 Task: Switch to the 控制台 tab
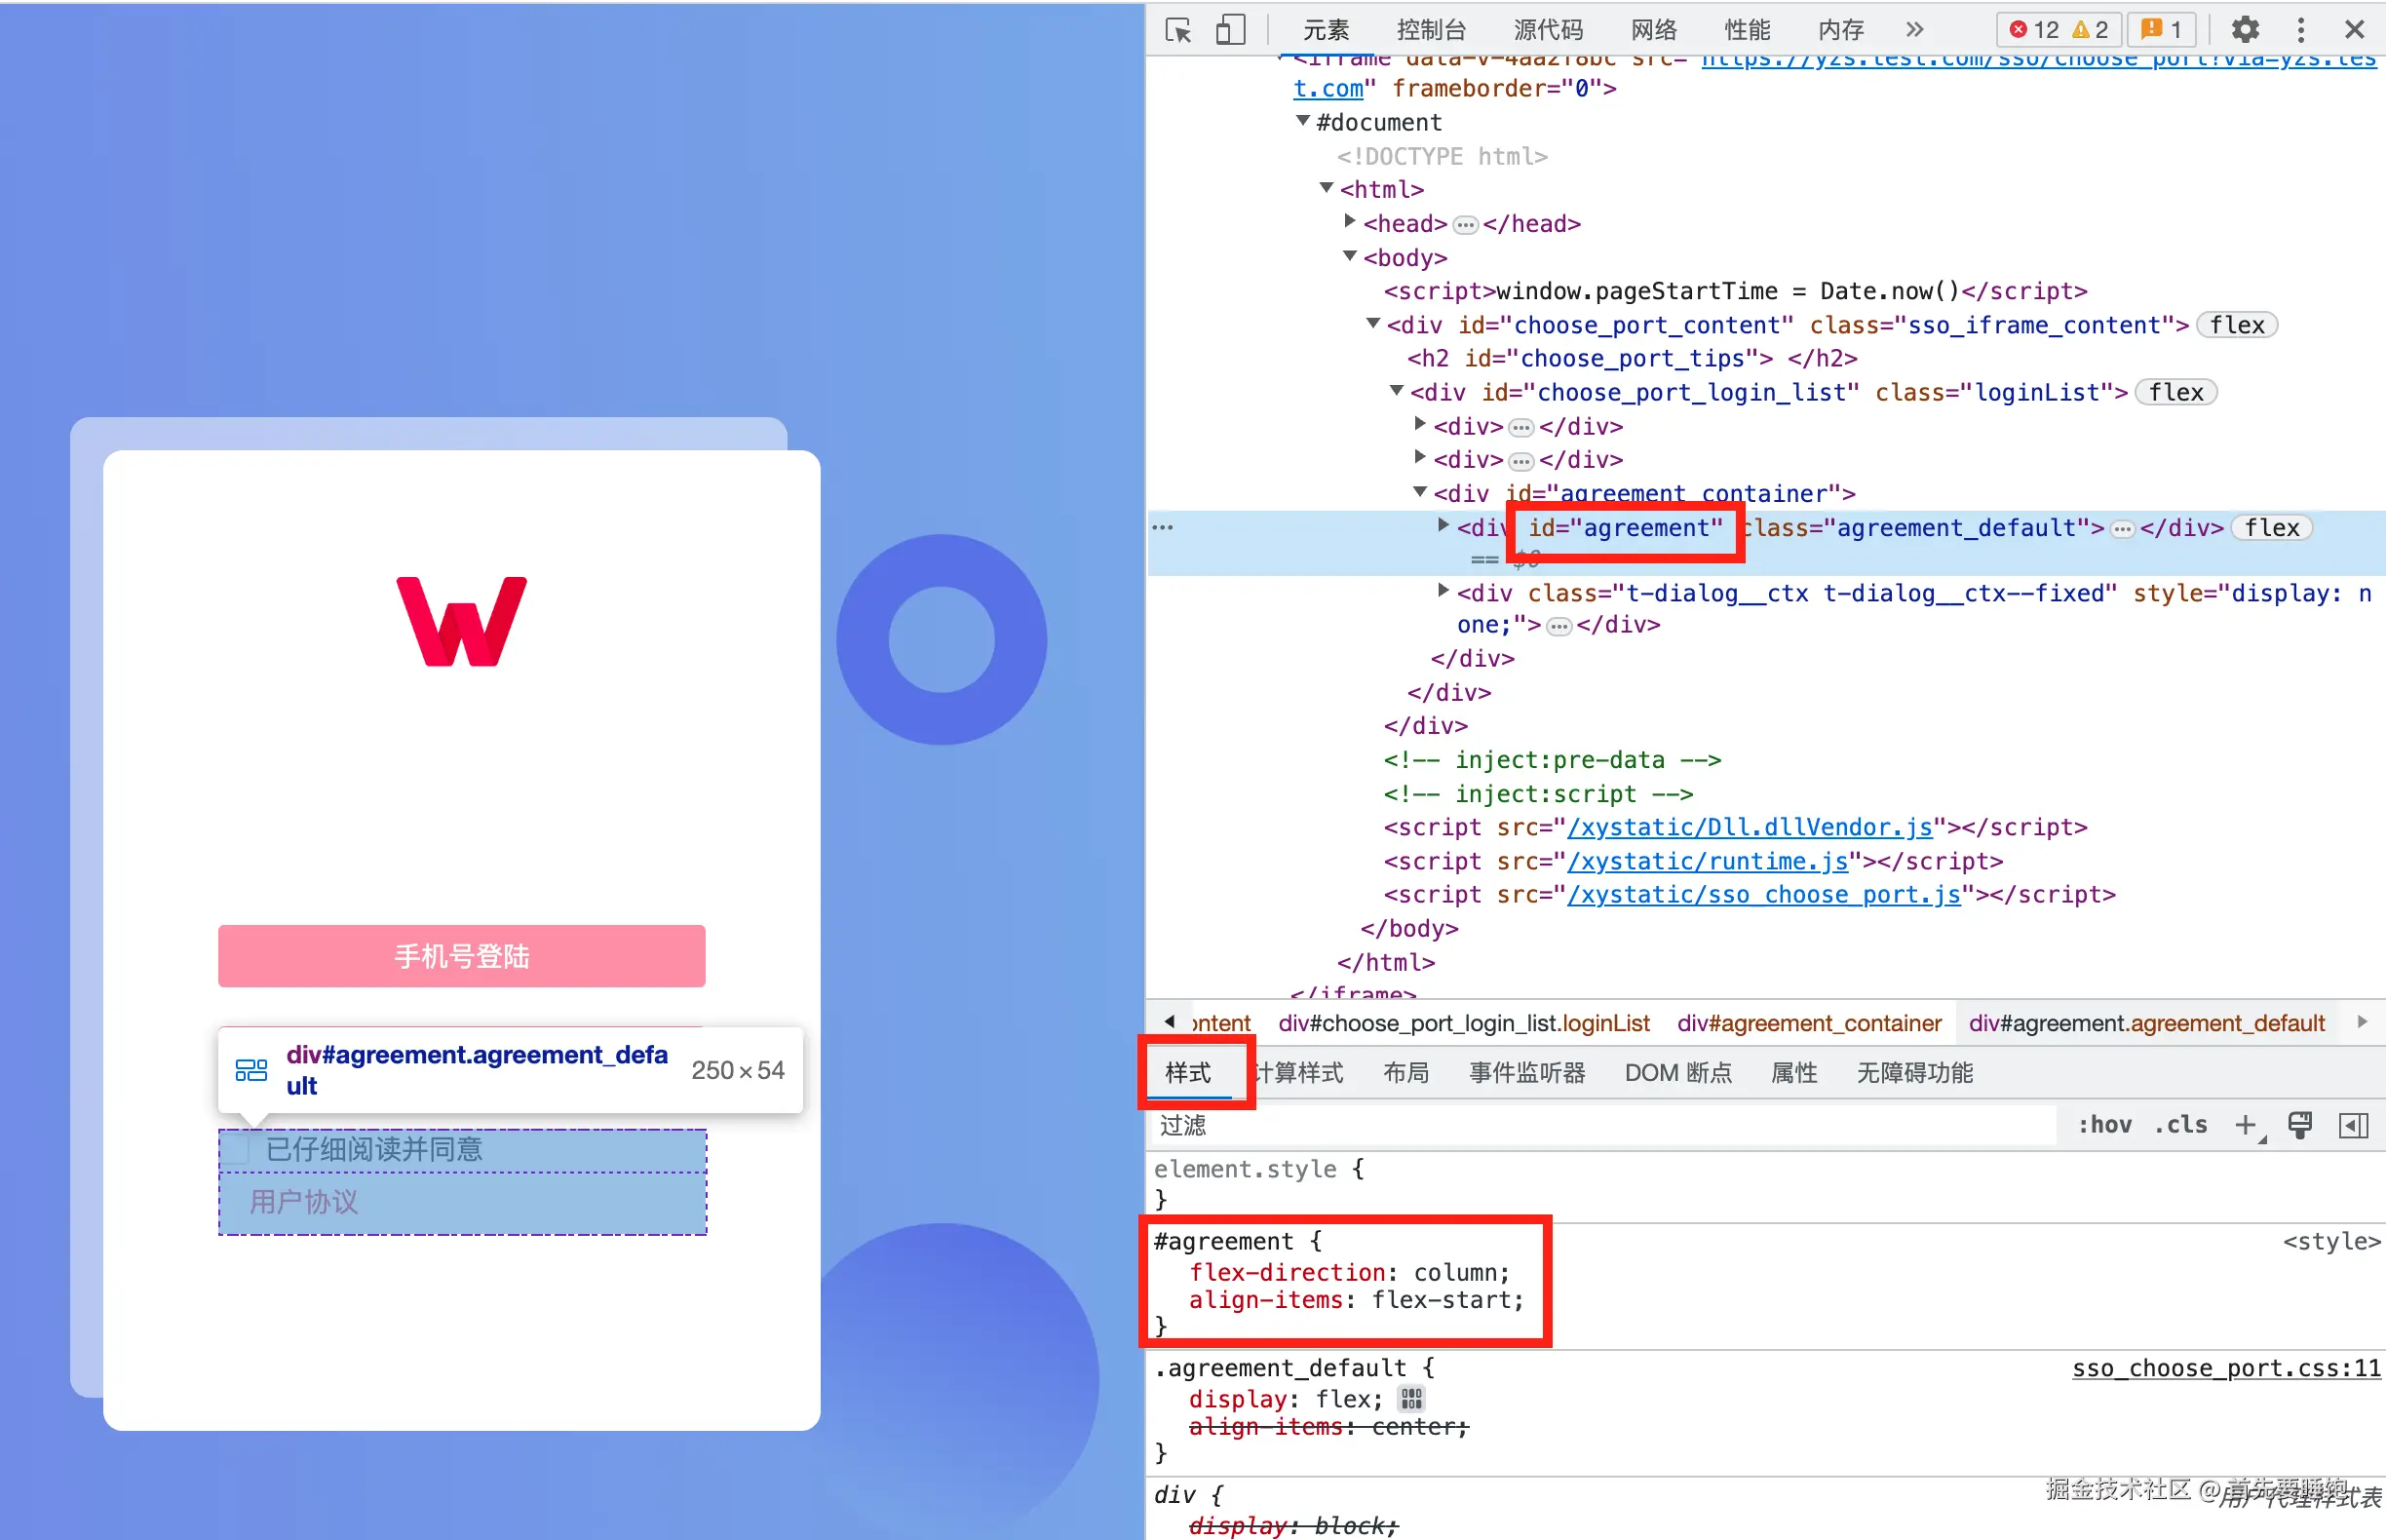pyautogui.click(x=1430, y=30)
